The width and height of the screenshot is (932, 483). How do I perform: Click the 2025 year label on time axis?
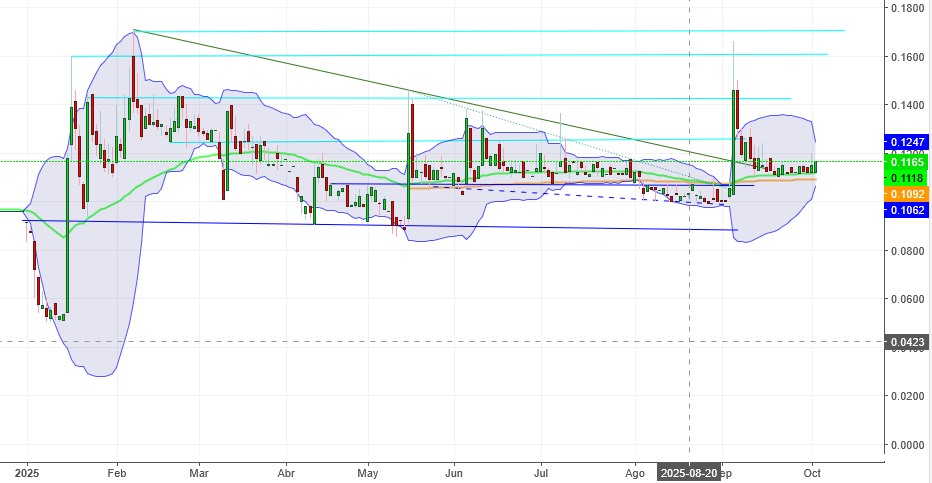click(x=27, y=473)
